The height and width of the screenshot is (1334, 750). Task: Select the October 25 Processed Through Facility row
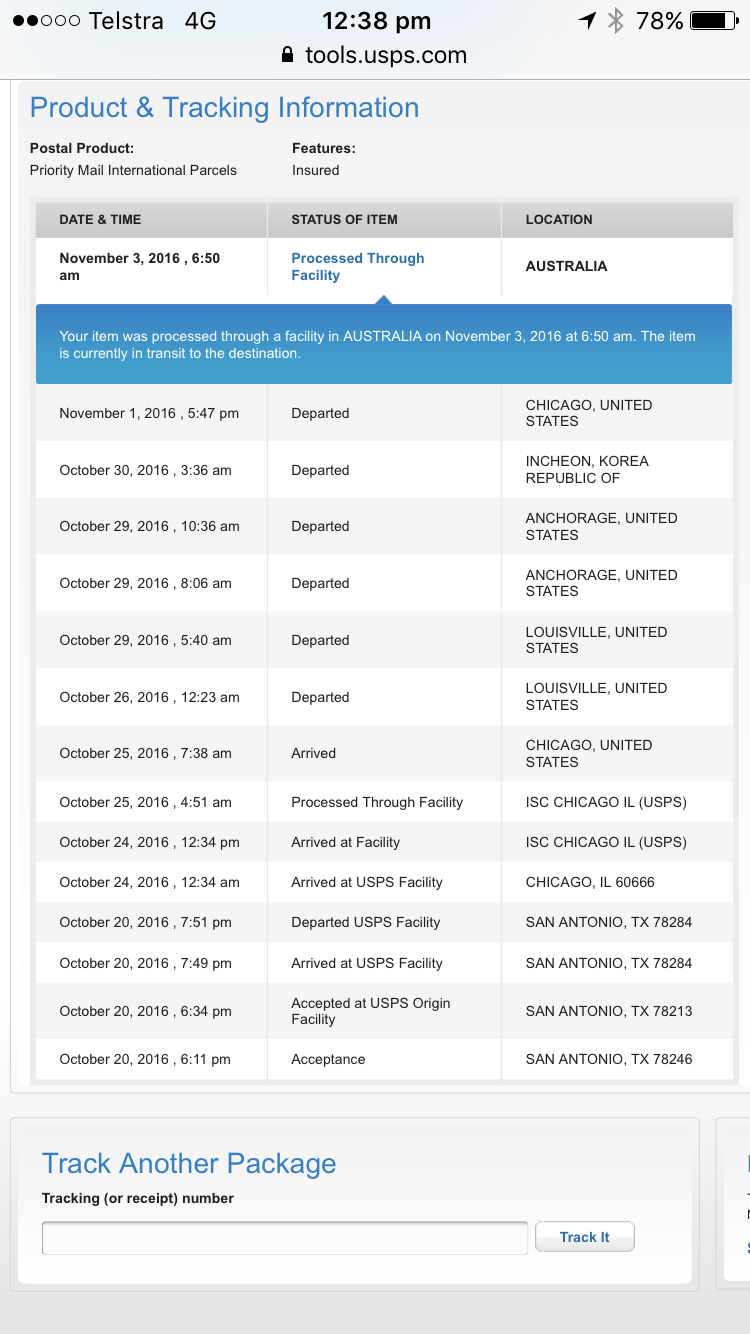[384, 802]
